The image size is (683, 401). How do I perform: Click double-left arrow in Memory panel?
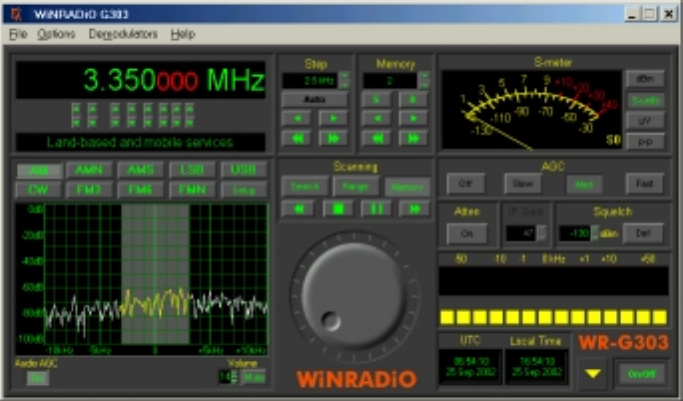coord(376,138)
